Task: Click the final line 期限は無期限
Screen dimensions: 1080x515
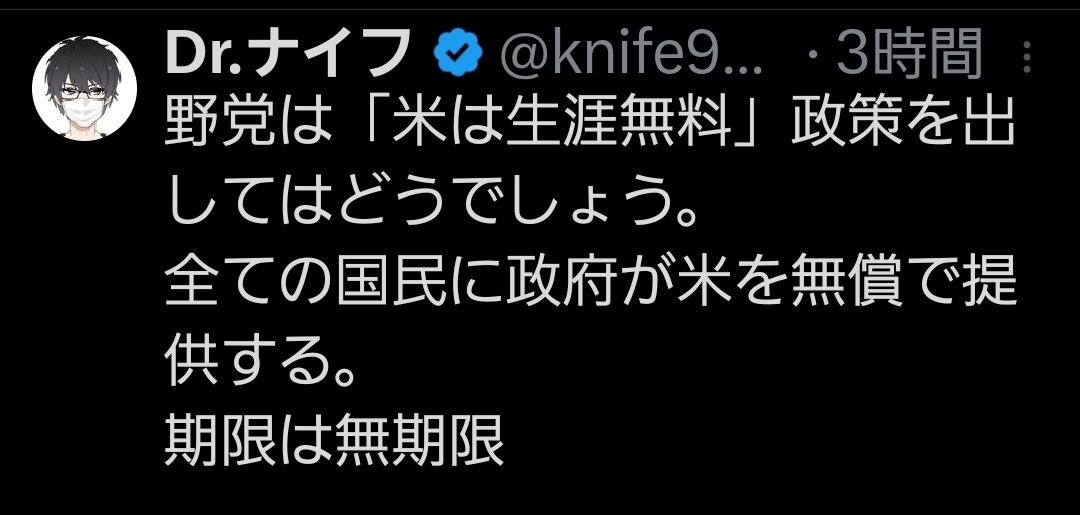Action: click(x=335, y=436)
